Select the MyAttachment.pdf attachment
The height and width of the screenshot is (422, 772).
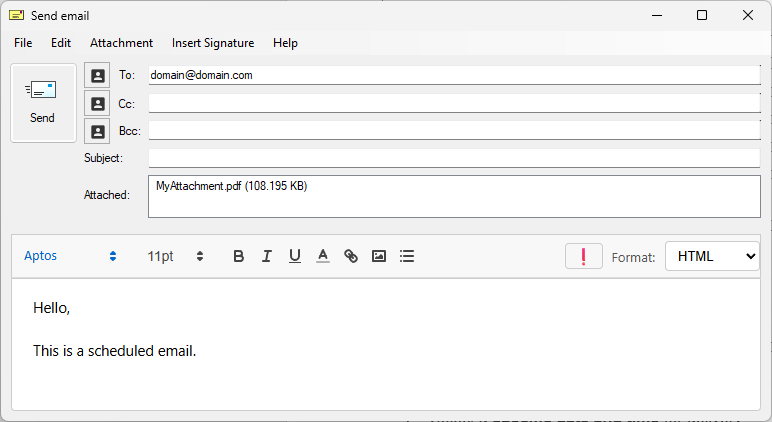coord(230,186)
